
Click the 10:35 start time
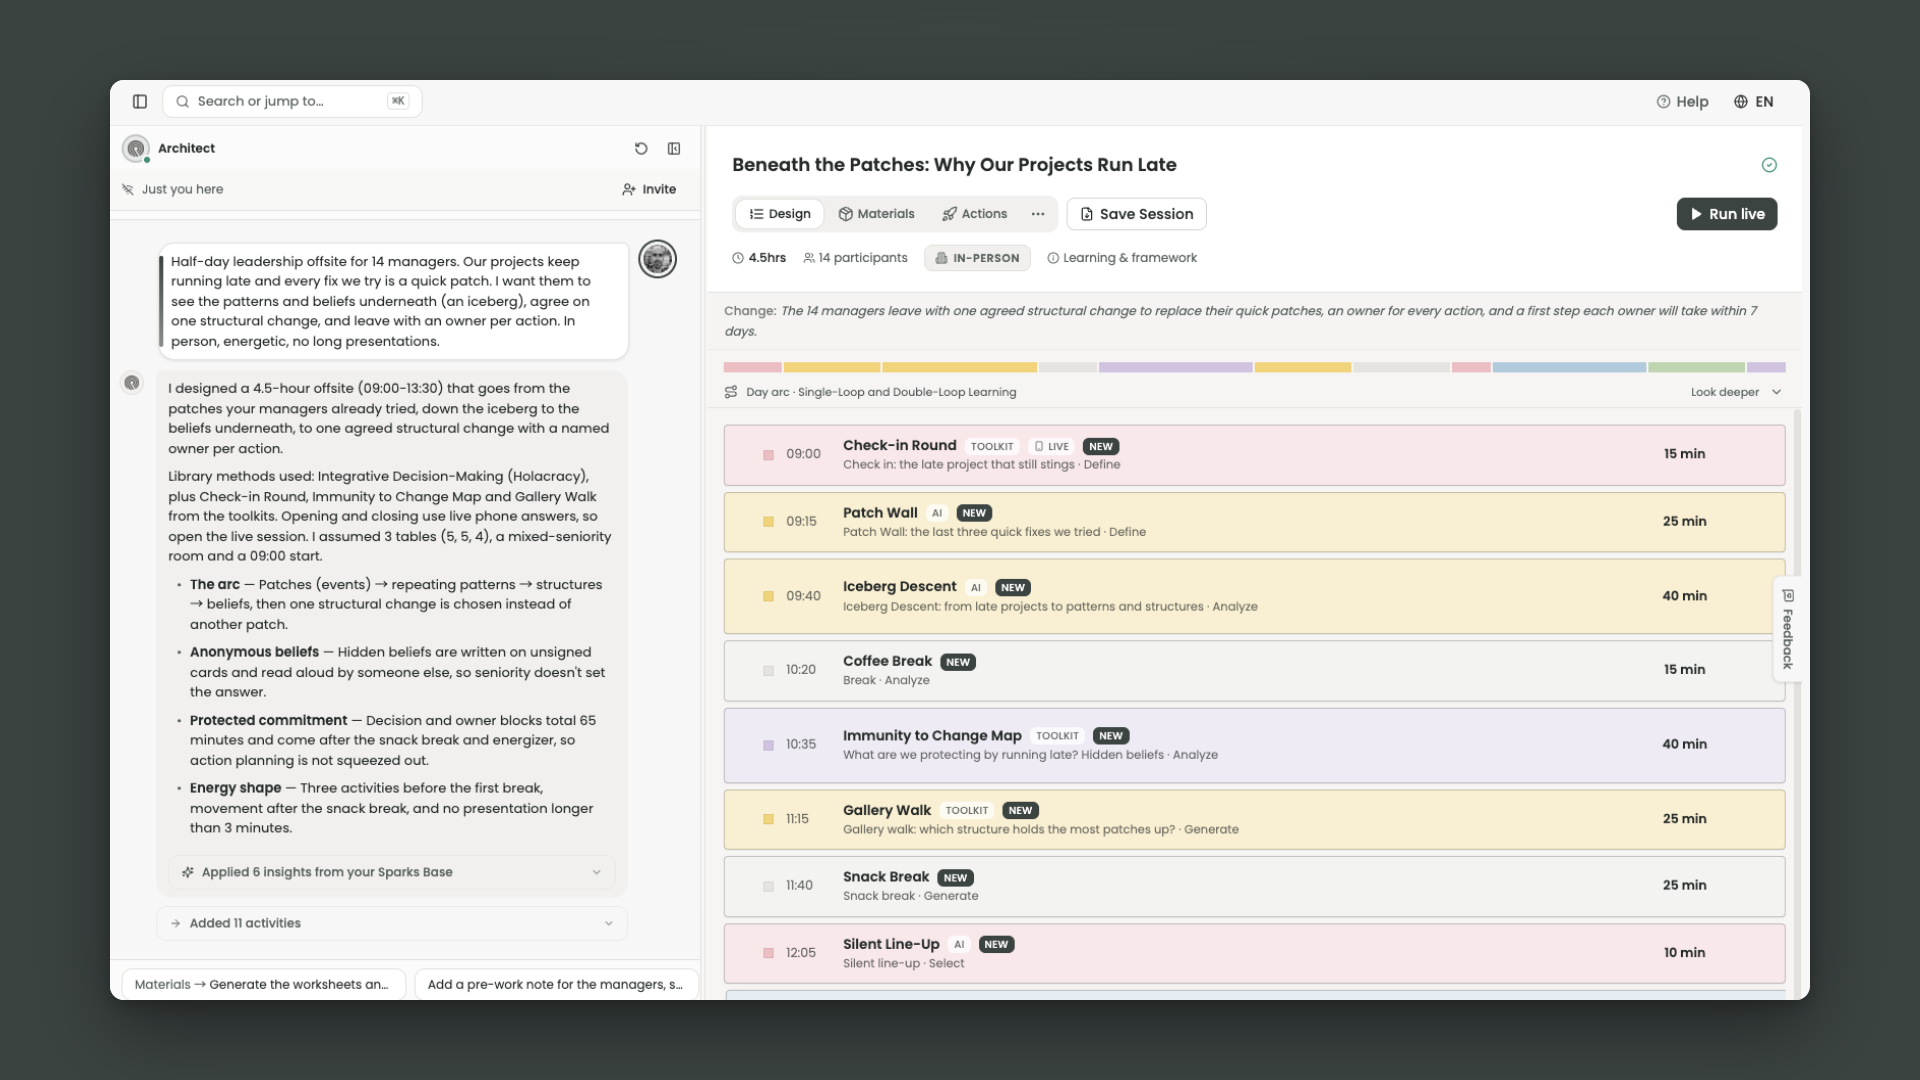point(801,745)
